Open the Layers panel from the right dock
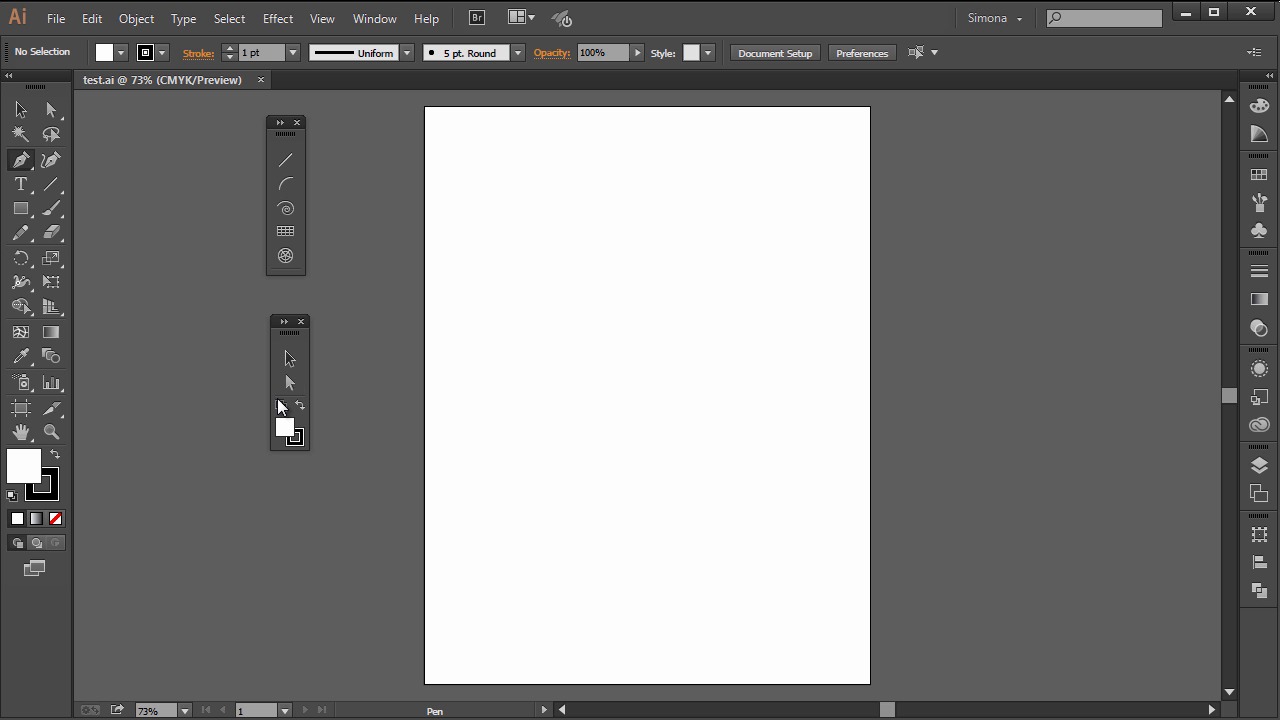1280x720 pixels. pyautogui.click(x=1259, y=466)
